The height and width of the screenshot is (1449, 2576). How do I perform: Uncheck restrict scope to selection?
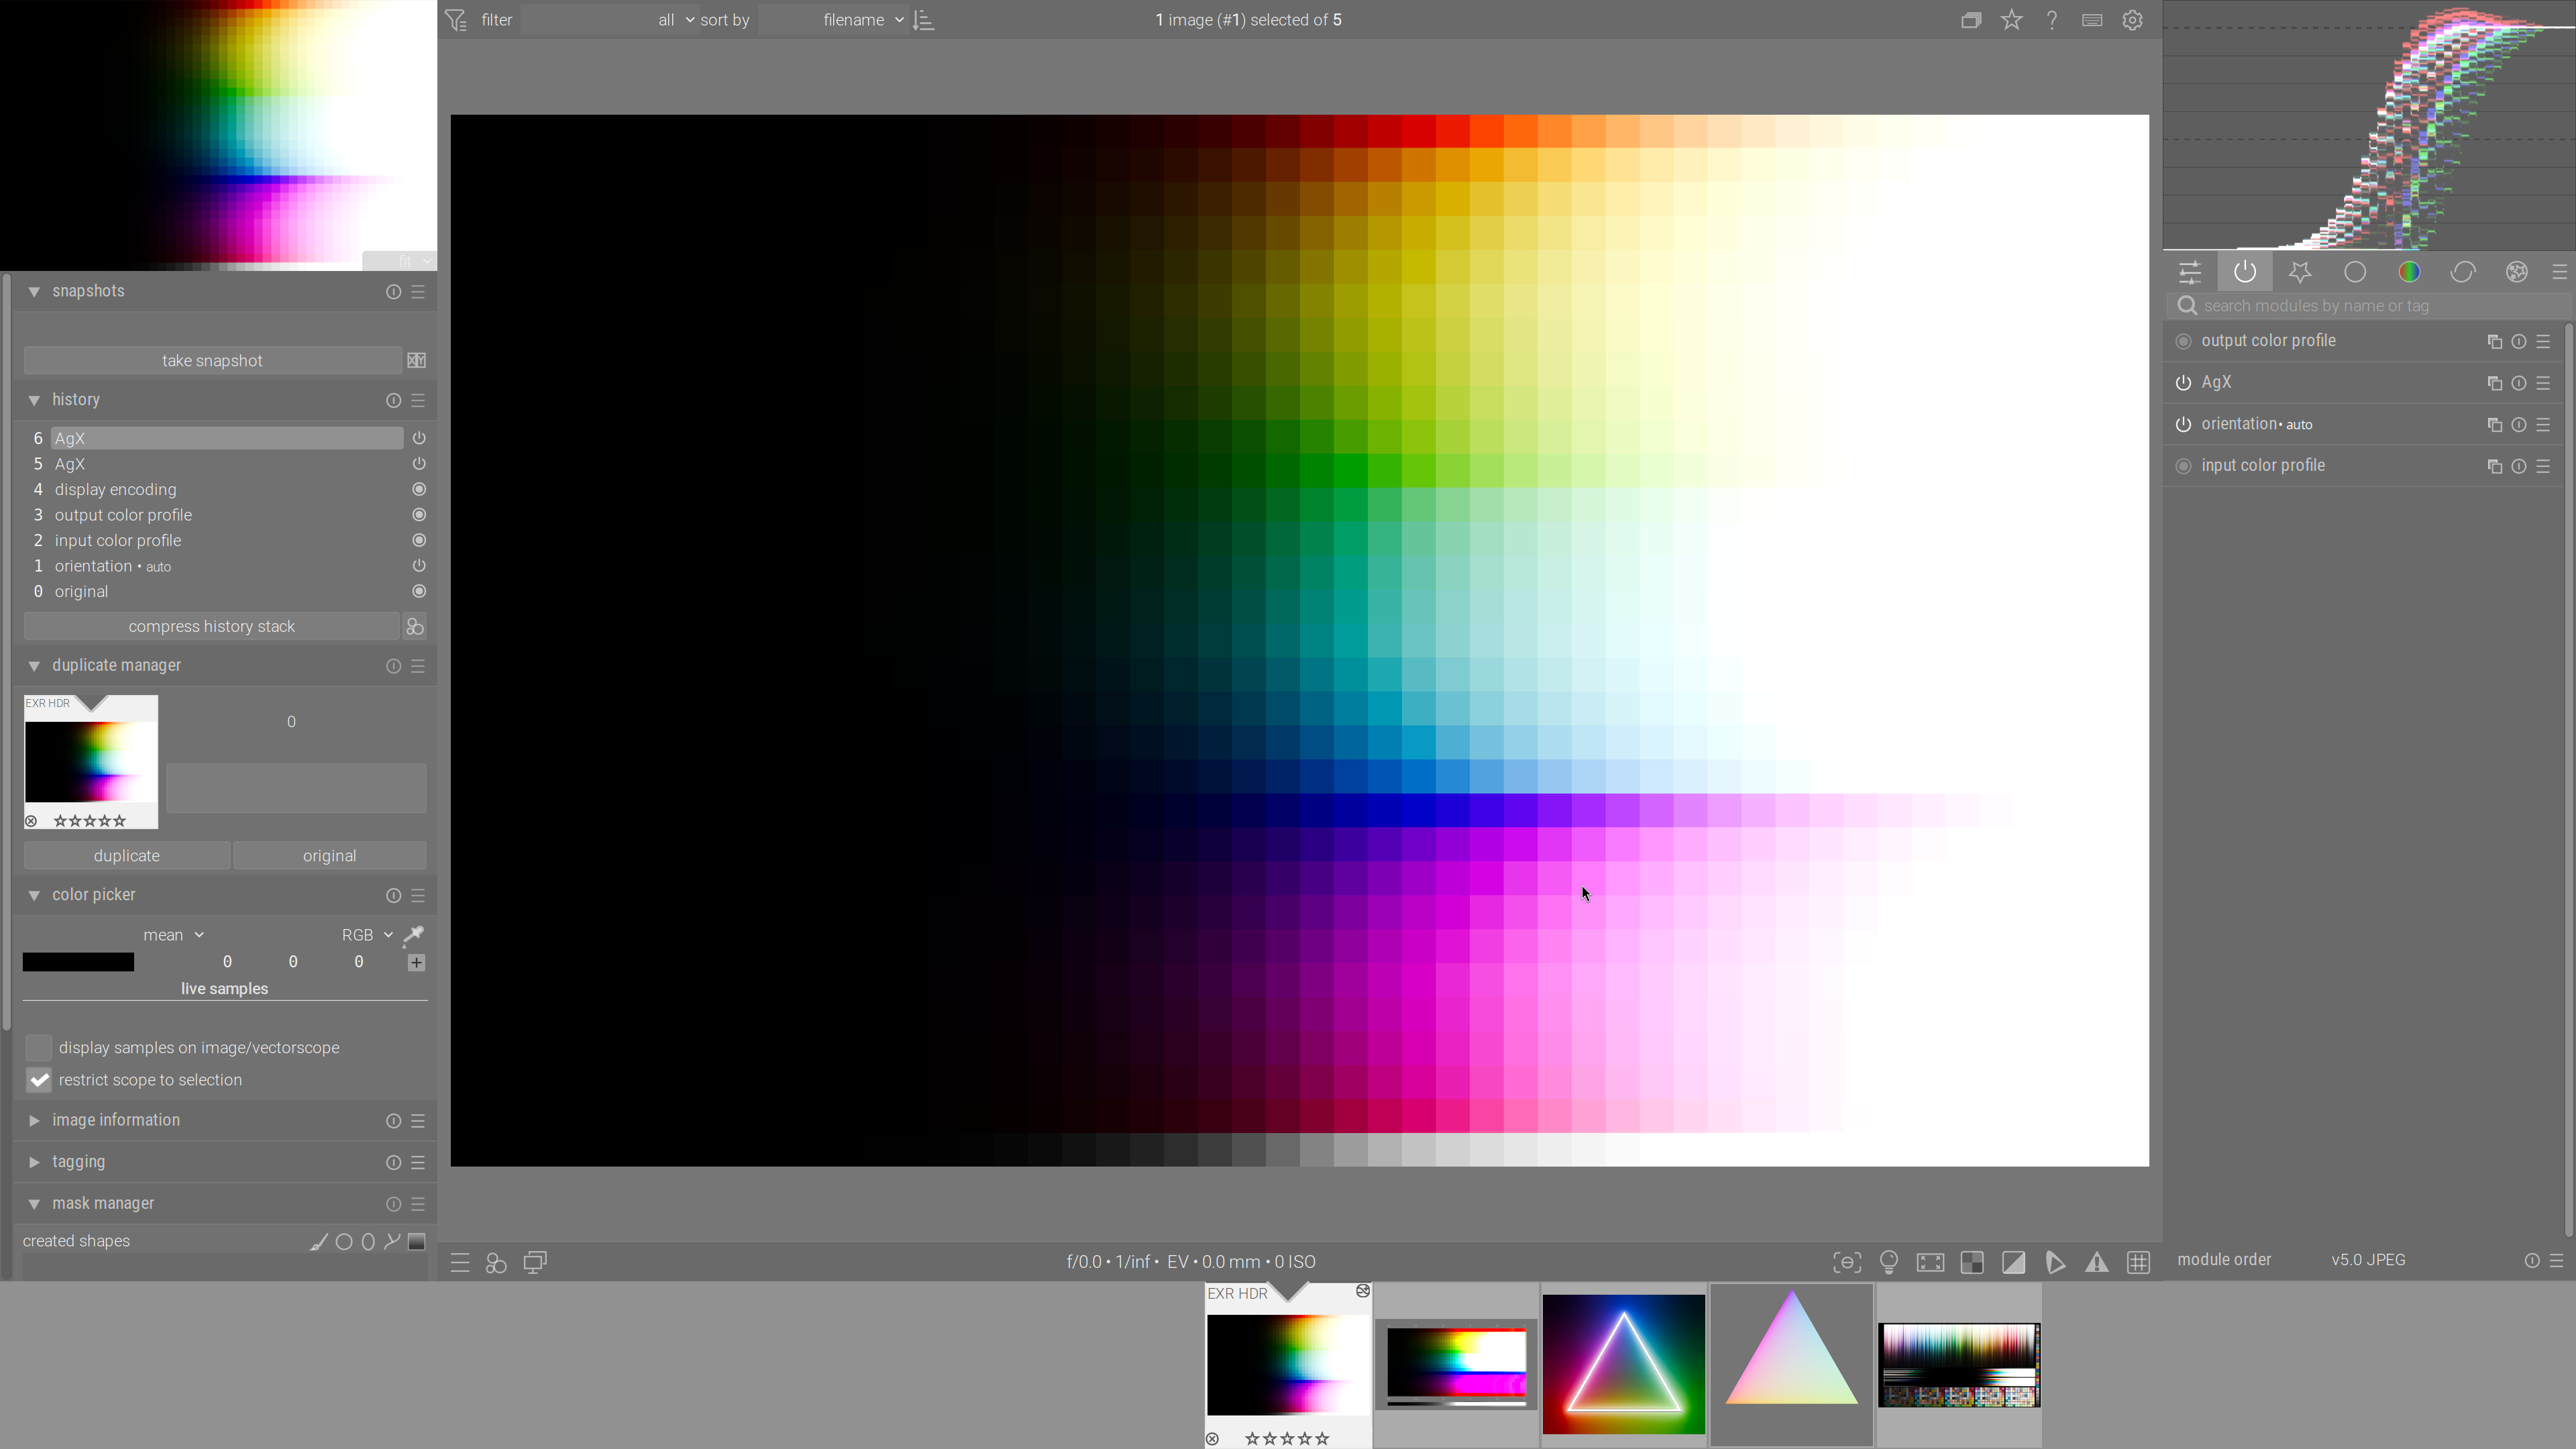click(x=39, y=1080)
